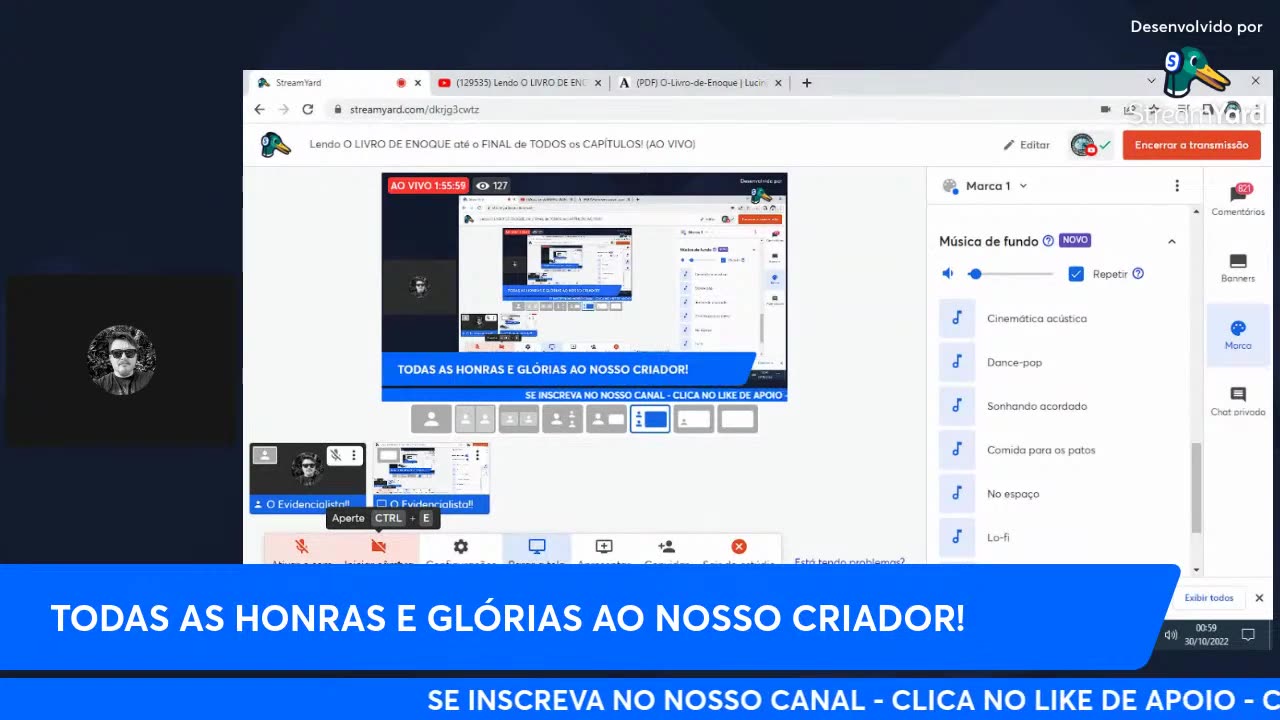Play the No espaço music track
The width and height of the screenshot is (1280, 720).
957,493
